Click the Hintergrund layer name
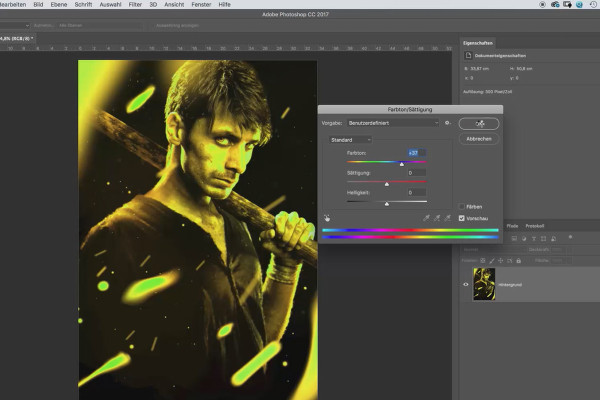 (510, 285)
